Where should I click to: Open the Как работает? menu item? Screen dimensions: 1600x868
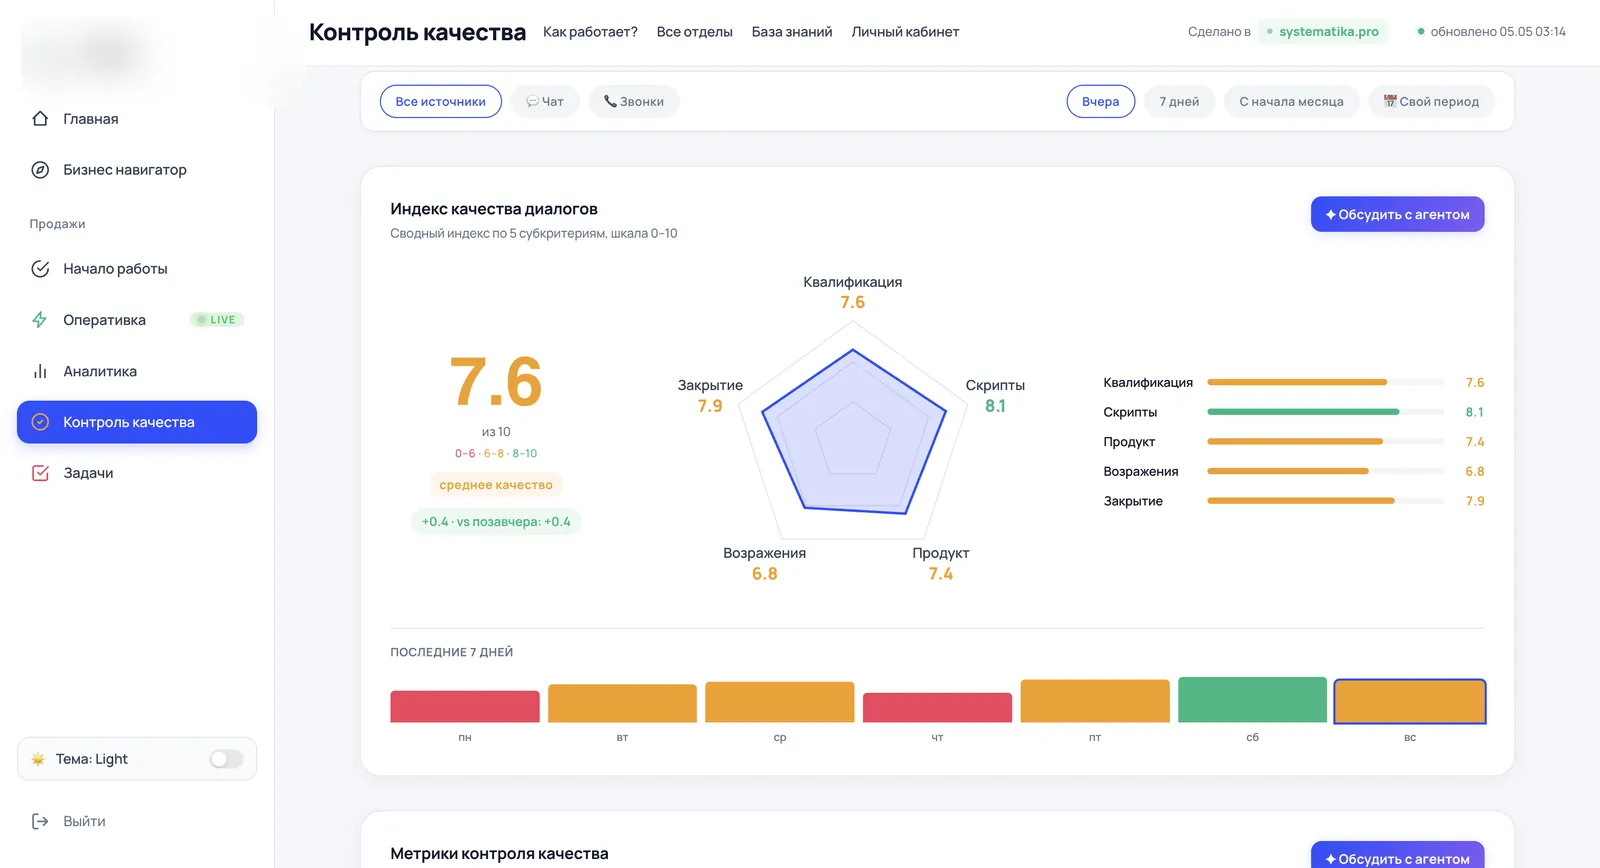590,32
